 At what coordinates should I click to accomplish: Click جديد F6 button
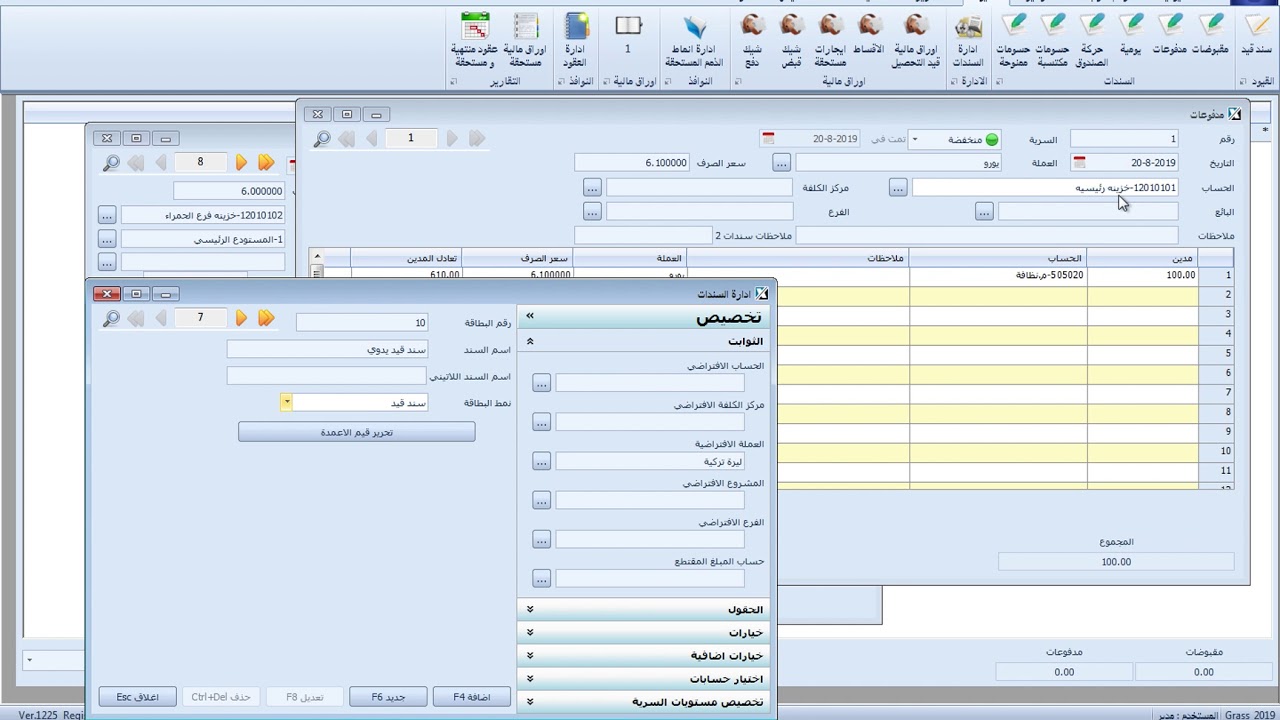pos(388,697)
